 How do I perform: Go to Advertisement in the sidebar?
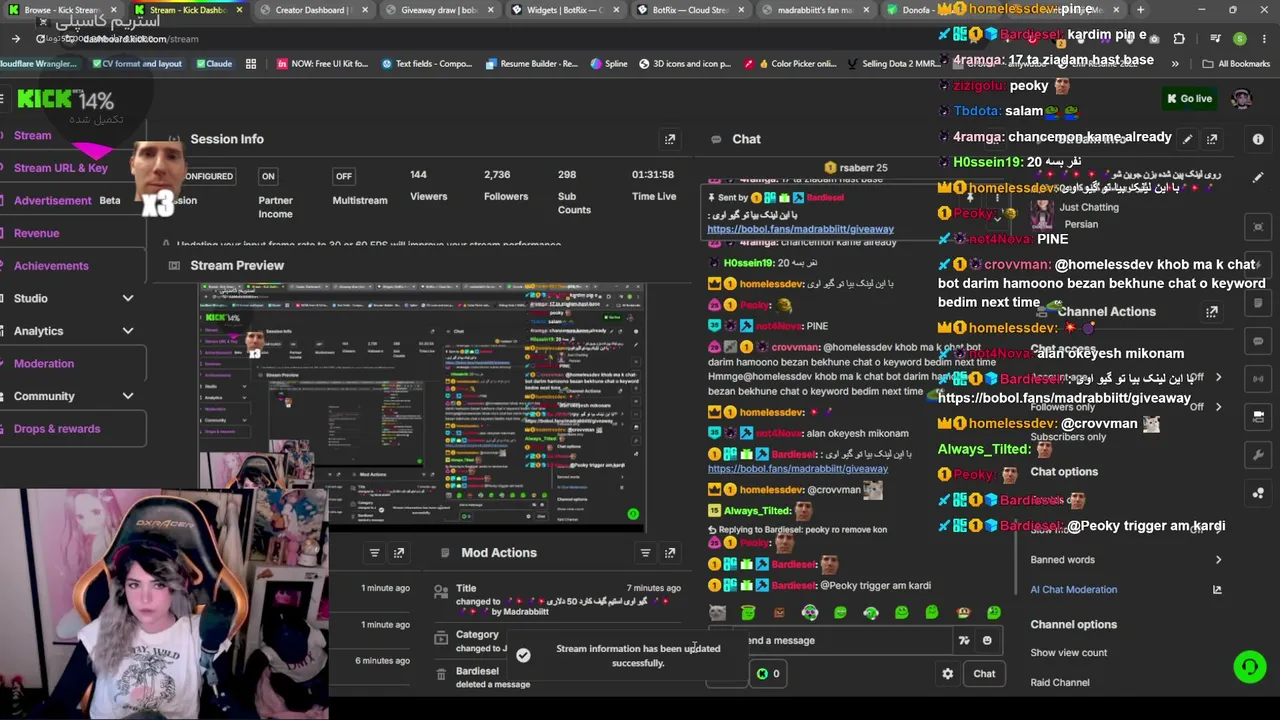coord(53,201)
